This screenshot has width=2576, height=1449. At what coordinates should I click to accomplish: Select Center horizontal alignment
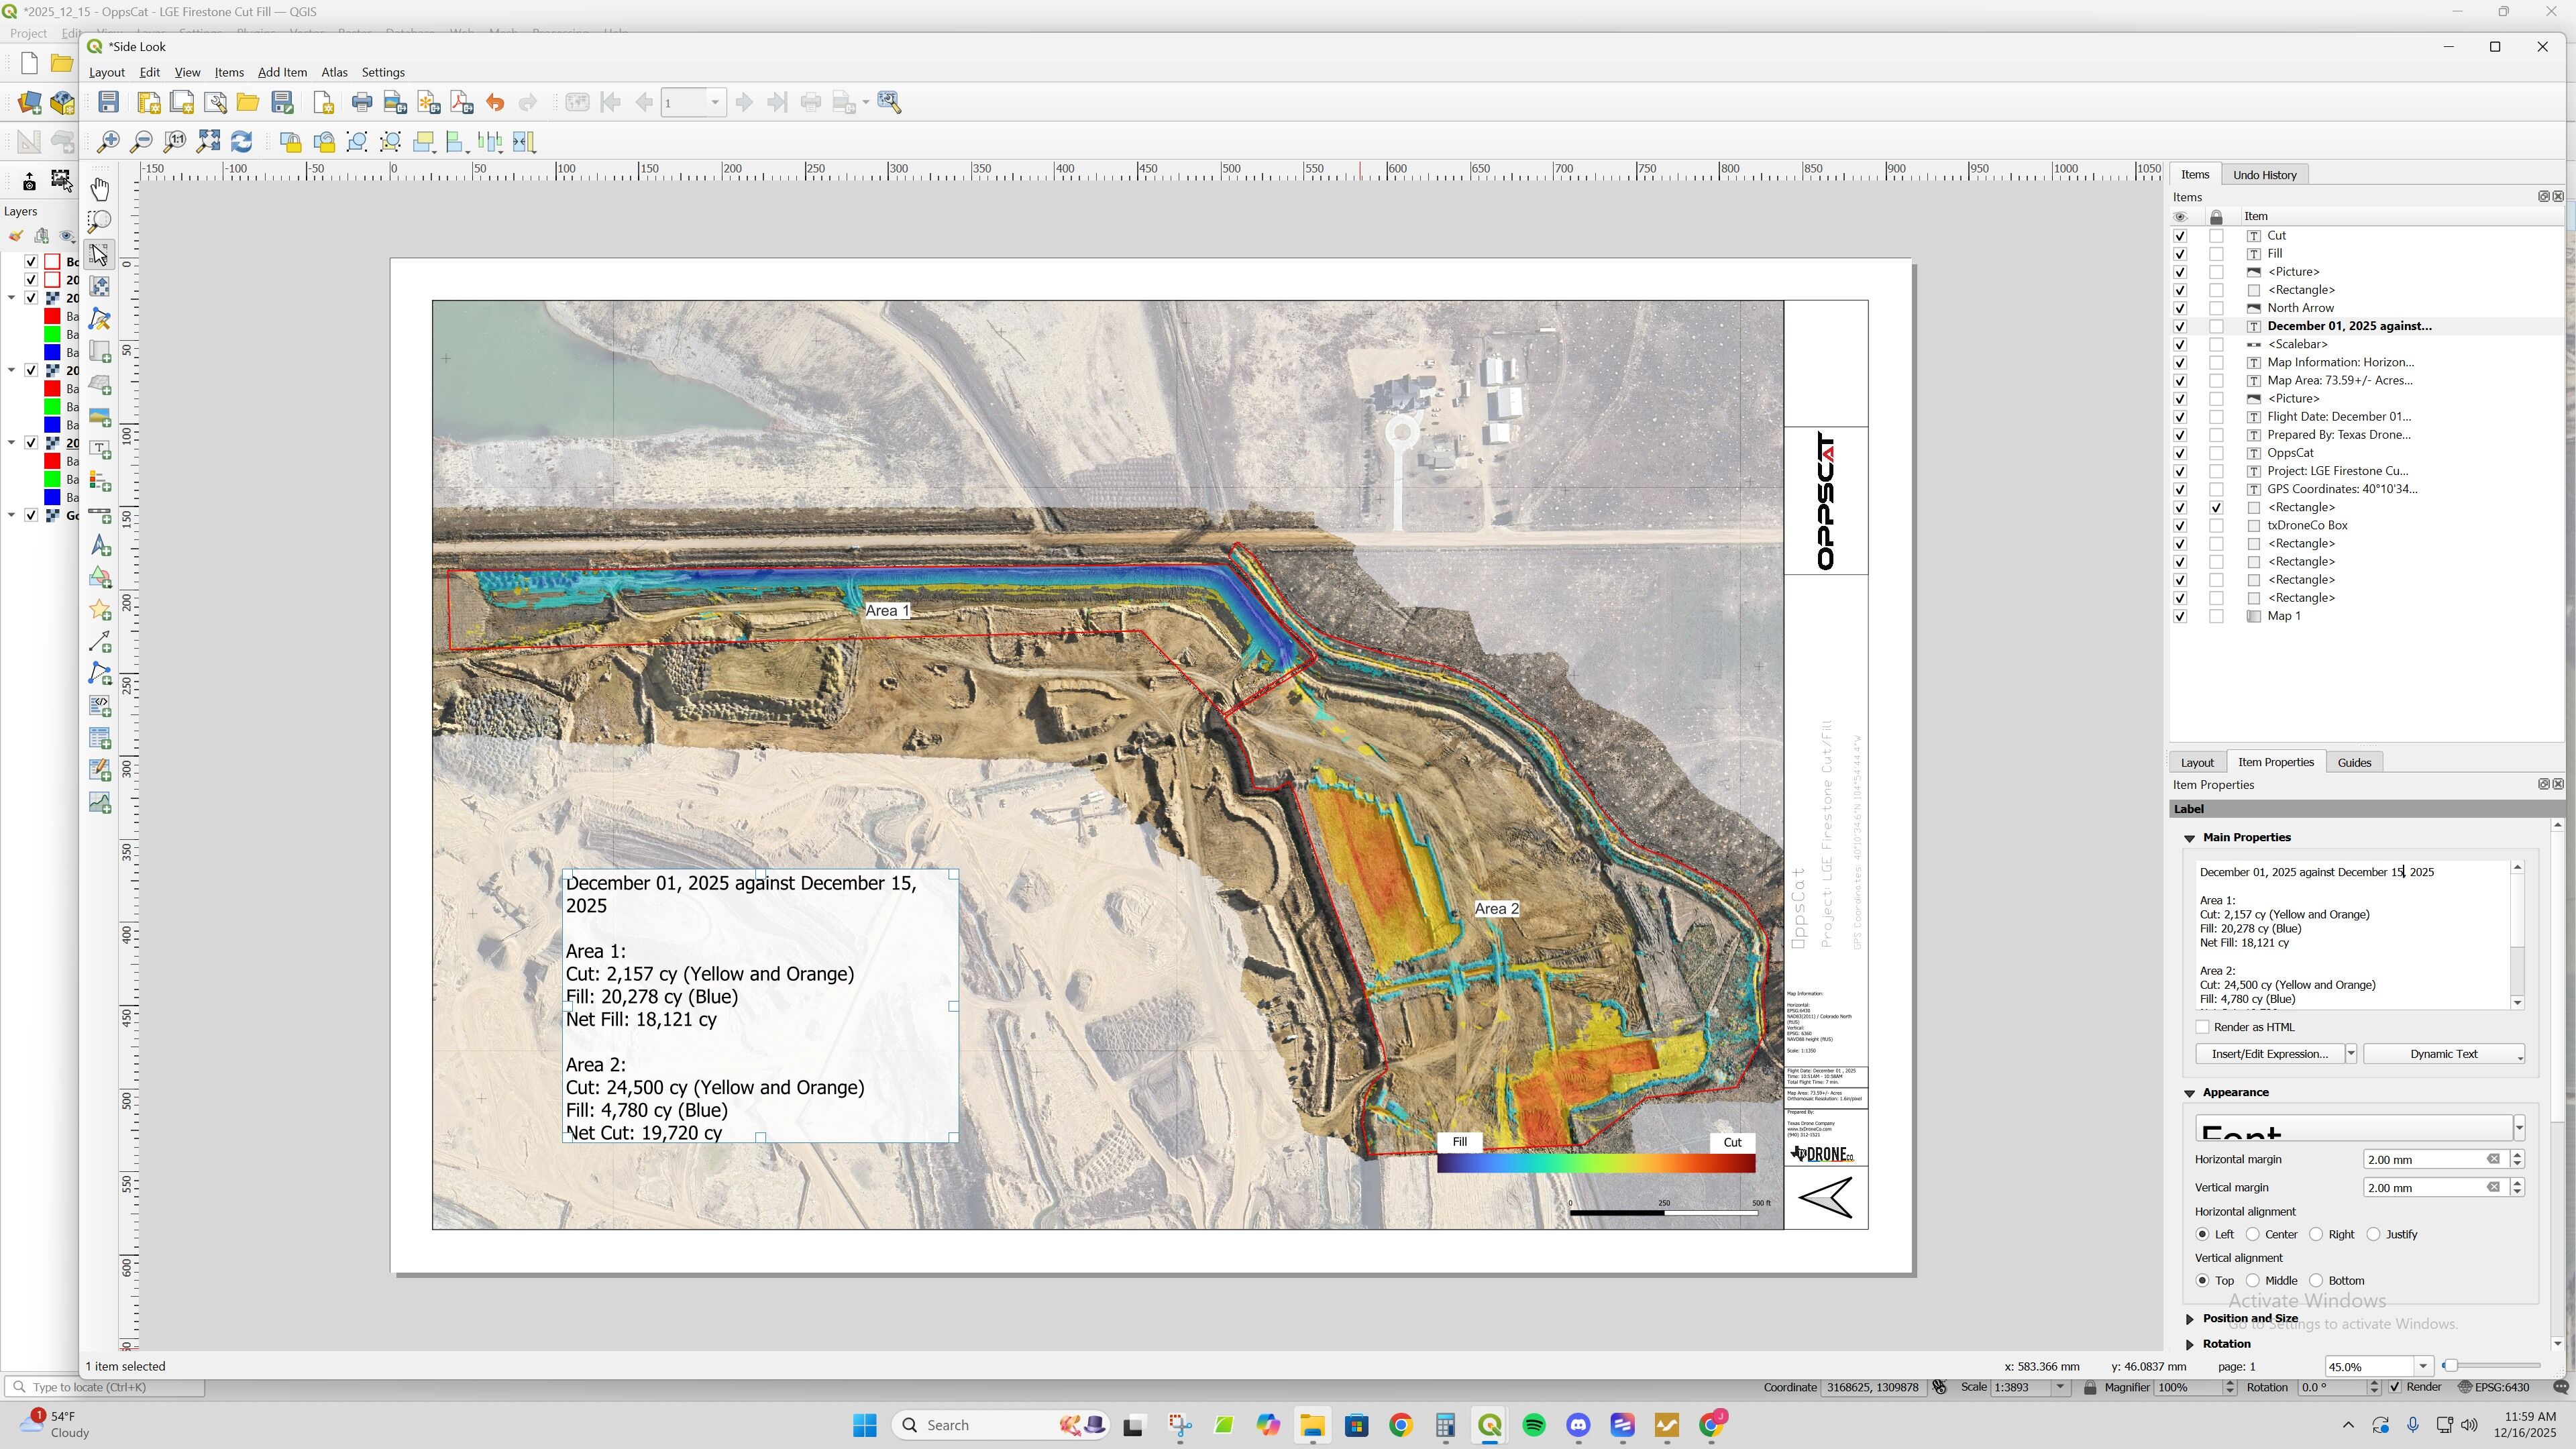tap(2253, 1235)
